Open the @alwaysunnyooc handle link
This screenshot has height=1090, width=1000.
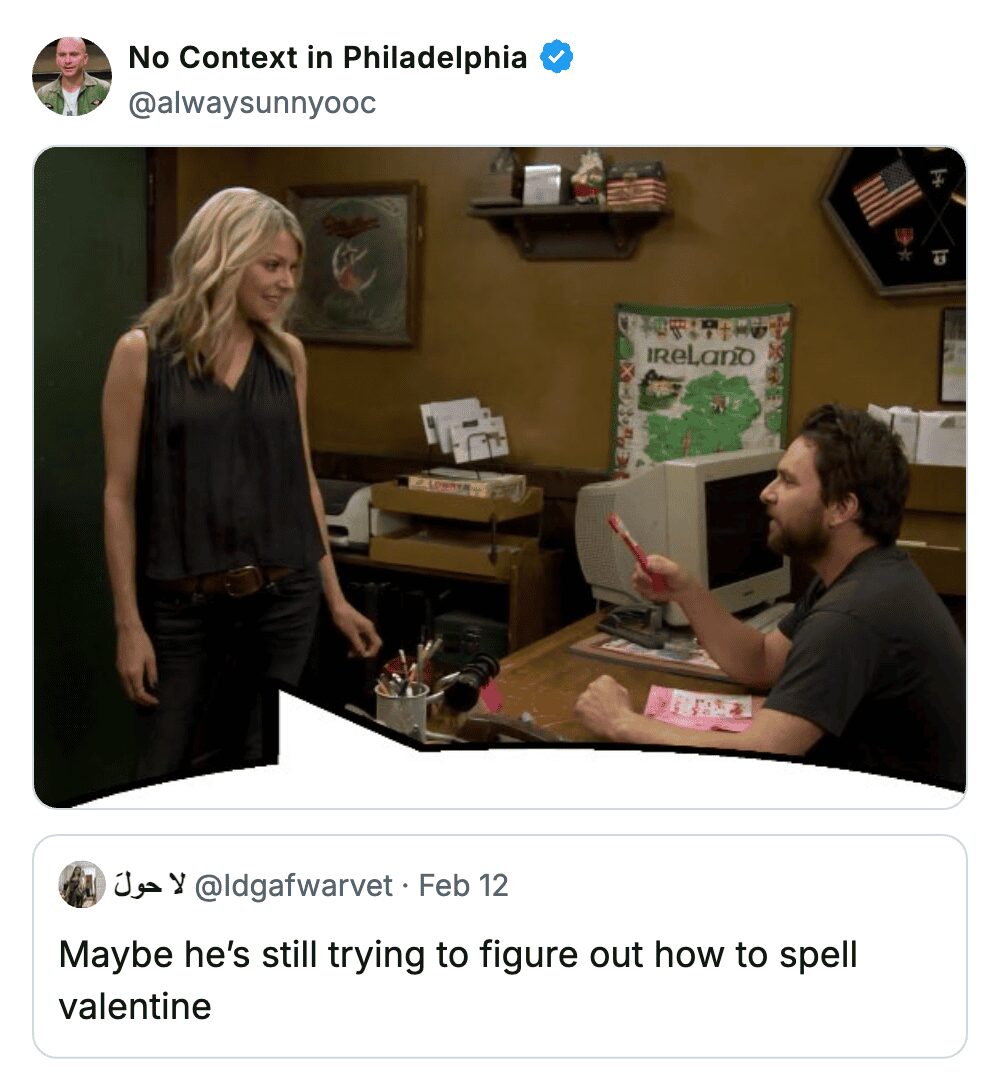pyautogui.click(x=252, y=103)
